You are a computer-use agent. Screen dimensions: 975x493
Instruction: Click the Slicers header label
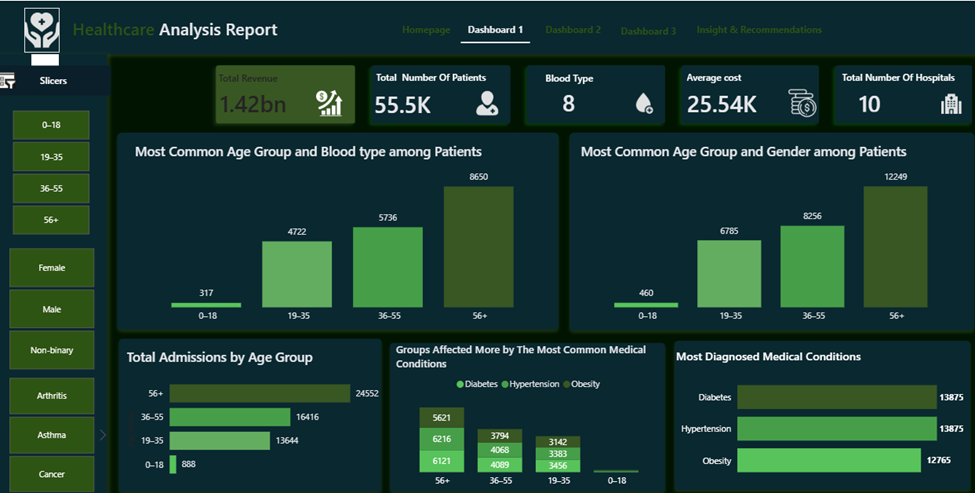point(53,81)
